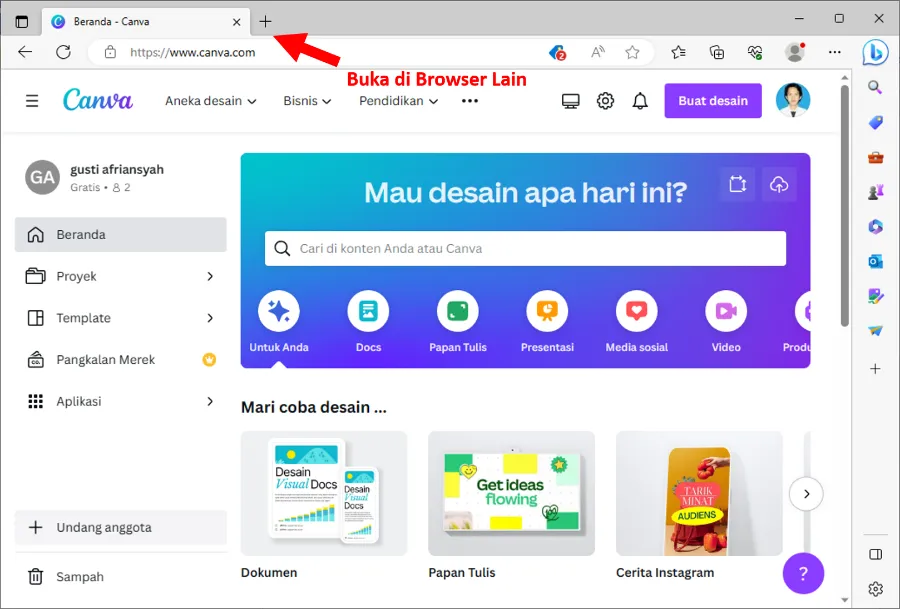Image resolution: width=900 pixels, height=609 pixels.
Task: Open the Bing chat sidebar icon
Action: pyautogui.click(x=875, y=52)
